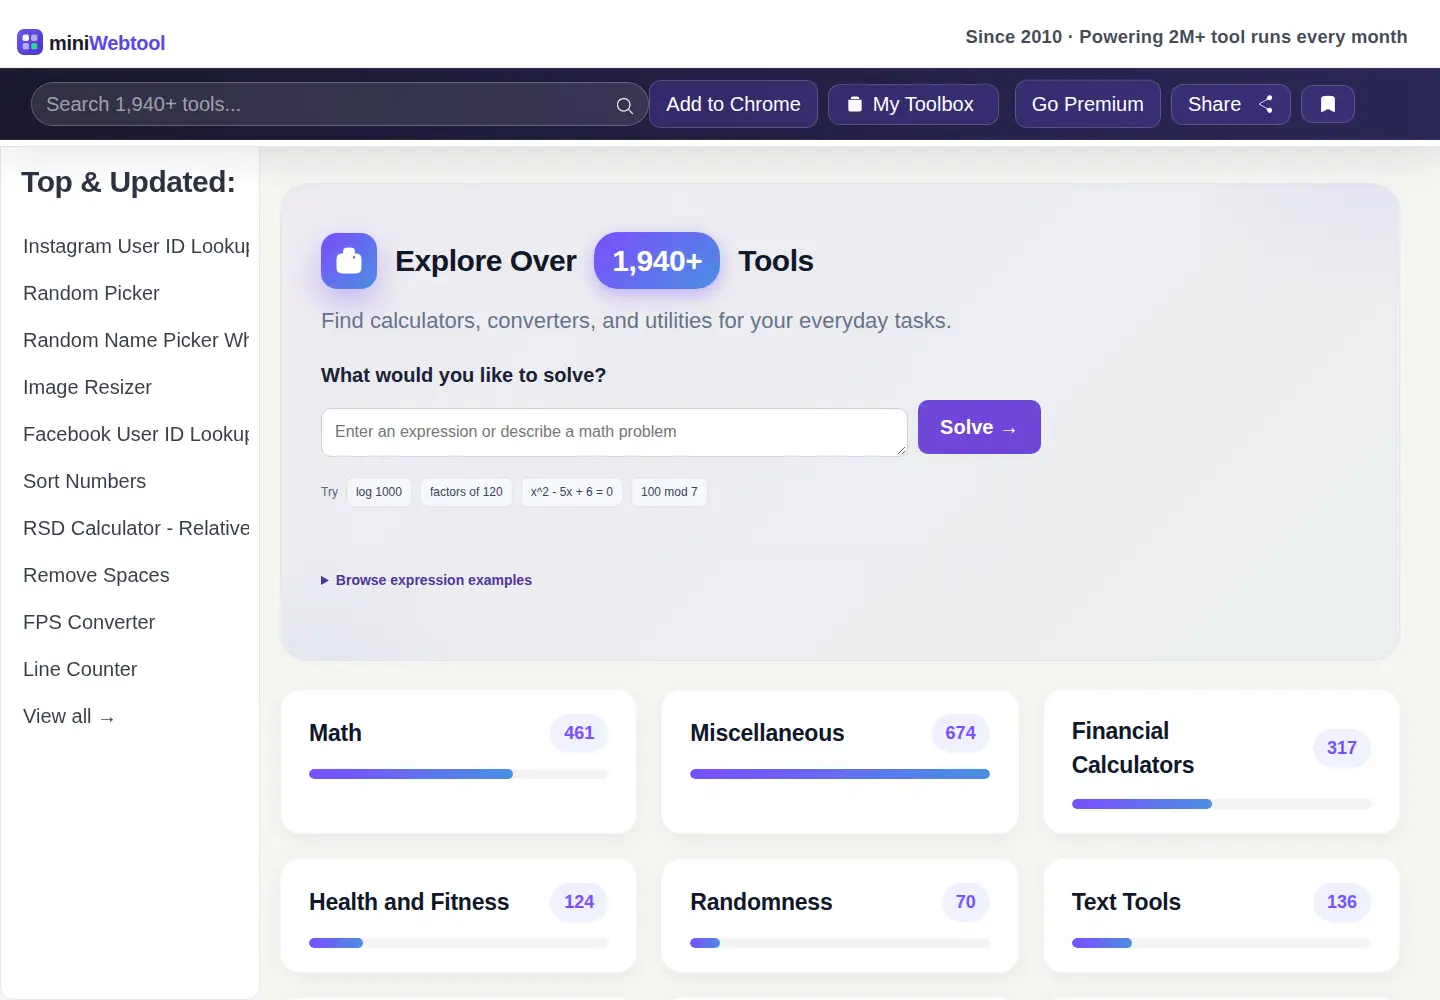Focus the Search 1,940+ tools field
Screen dimensions: 1440x1000
point(340,104)
